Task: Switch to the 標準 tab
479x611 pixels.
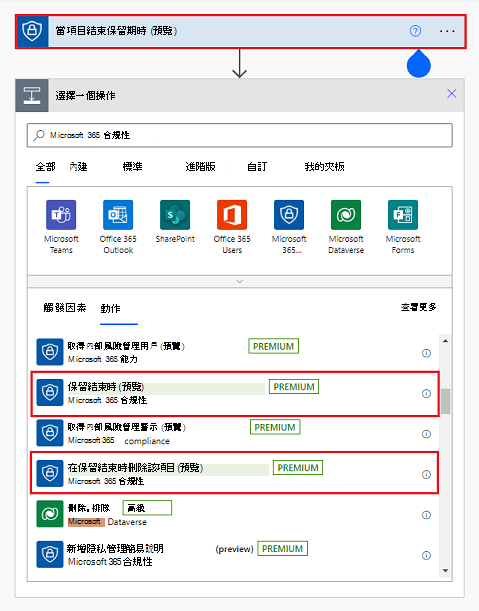Action: [x=133, y=167]
